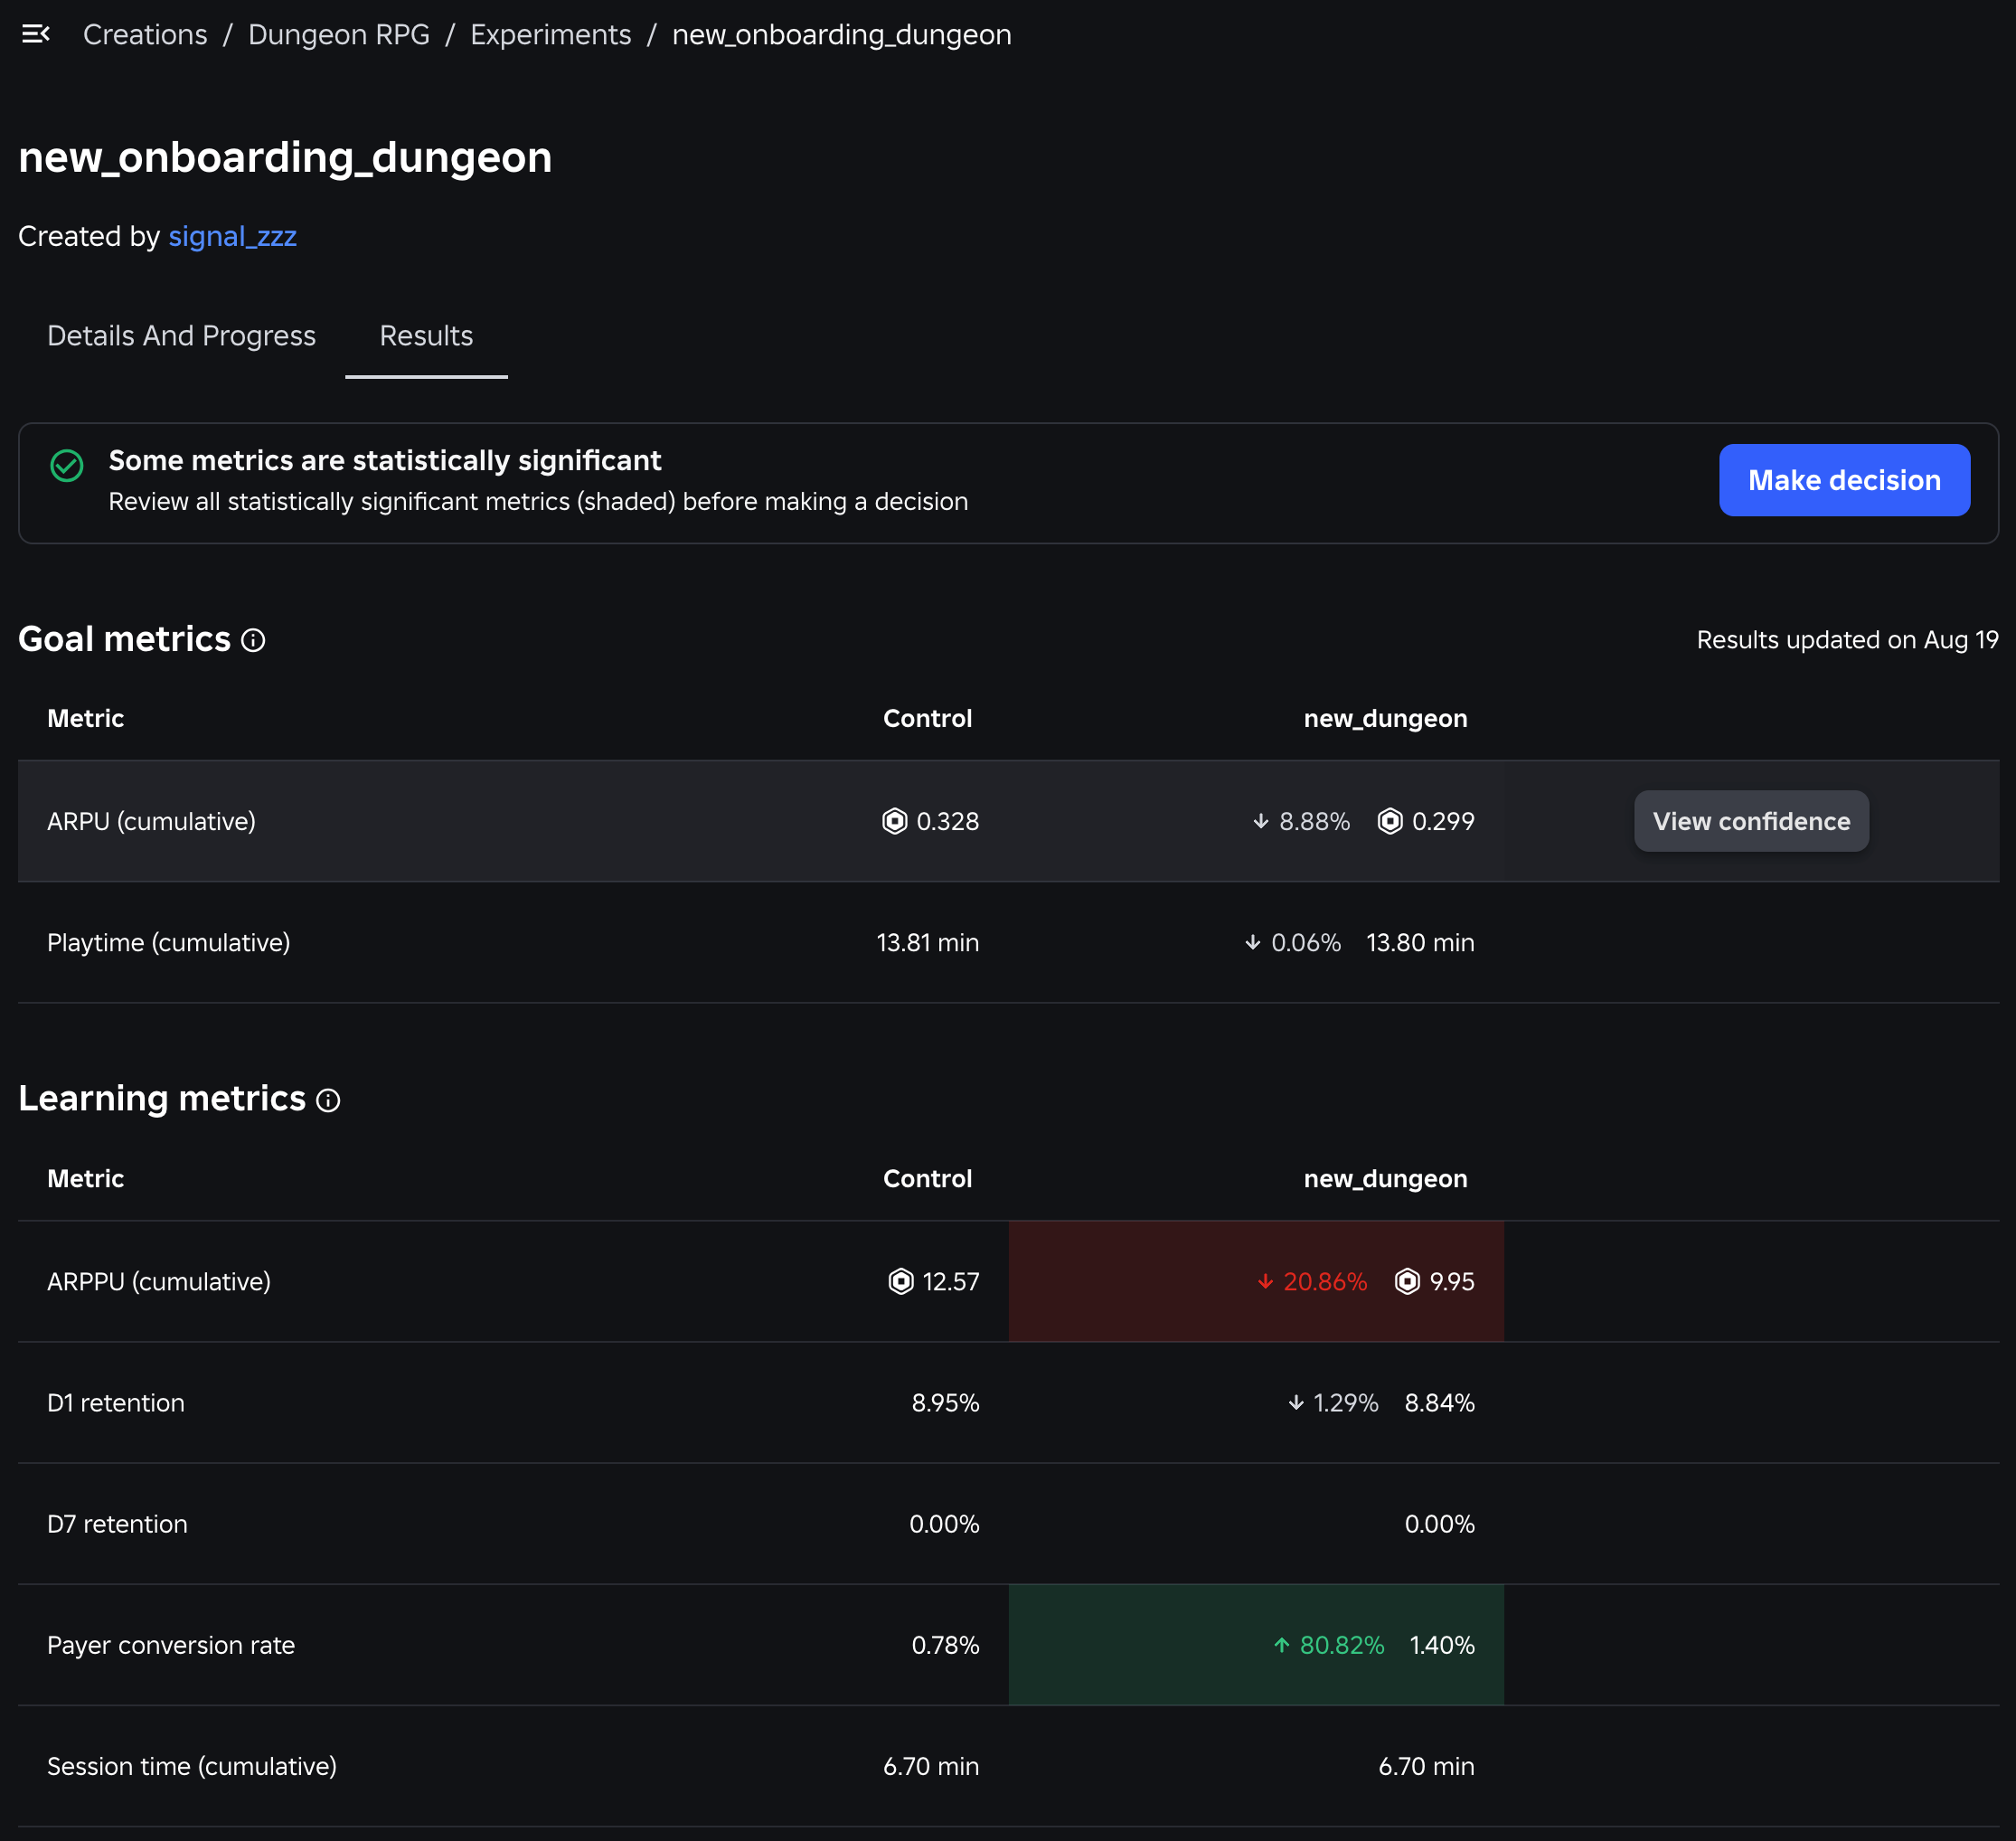Click the 13.81 min control value

coord(928,942)
